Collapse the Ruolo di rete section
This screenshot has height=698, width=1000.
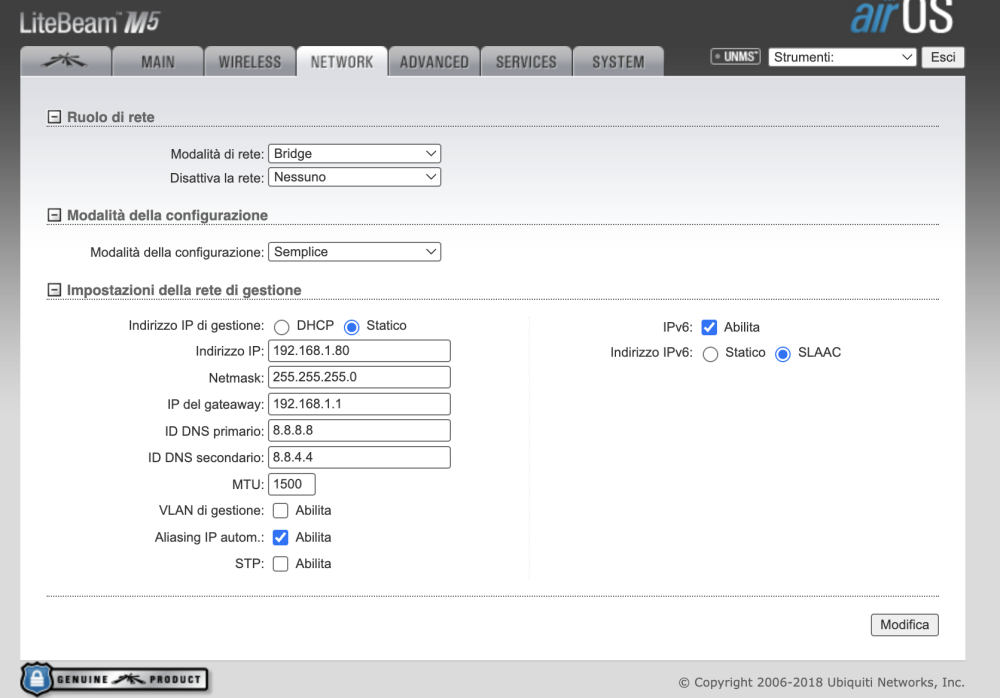point(54,117)
